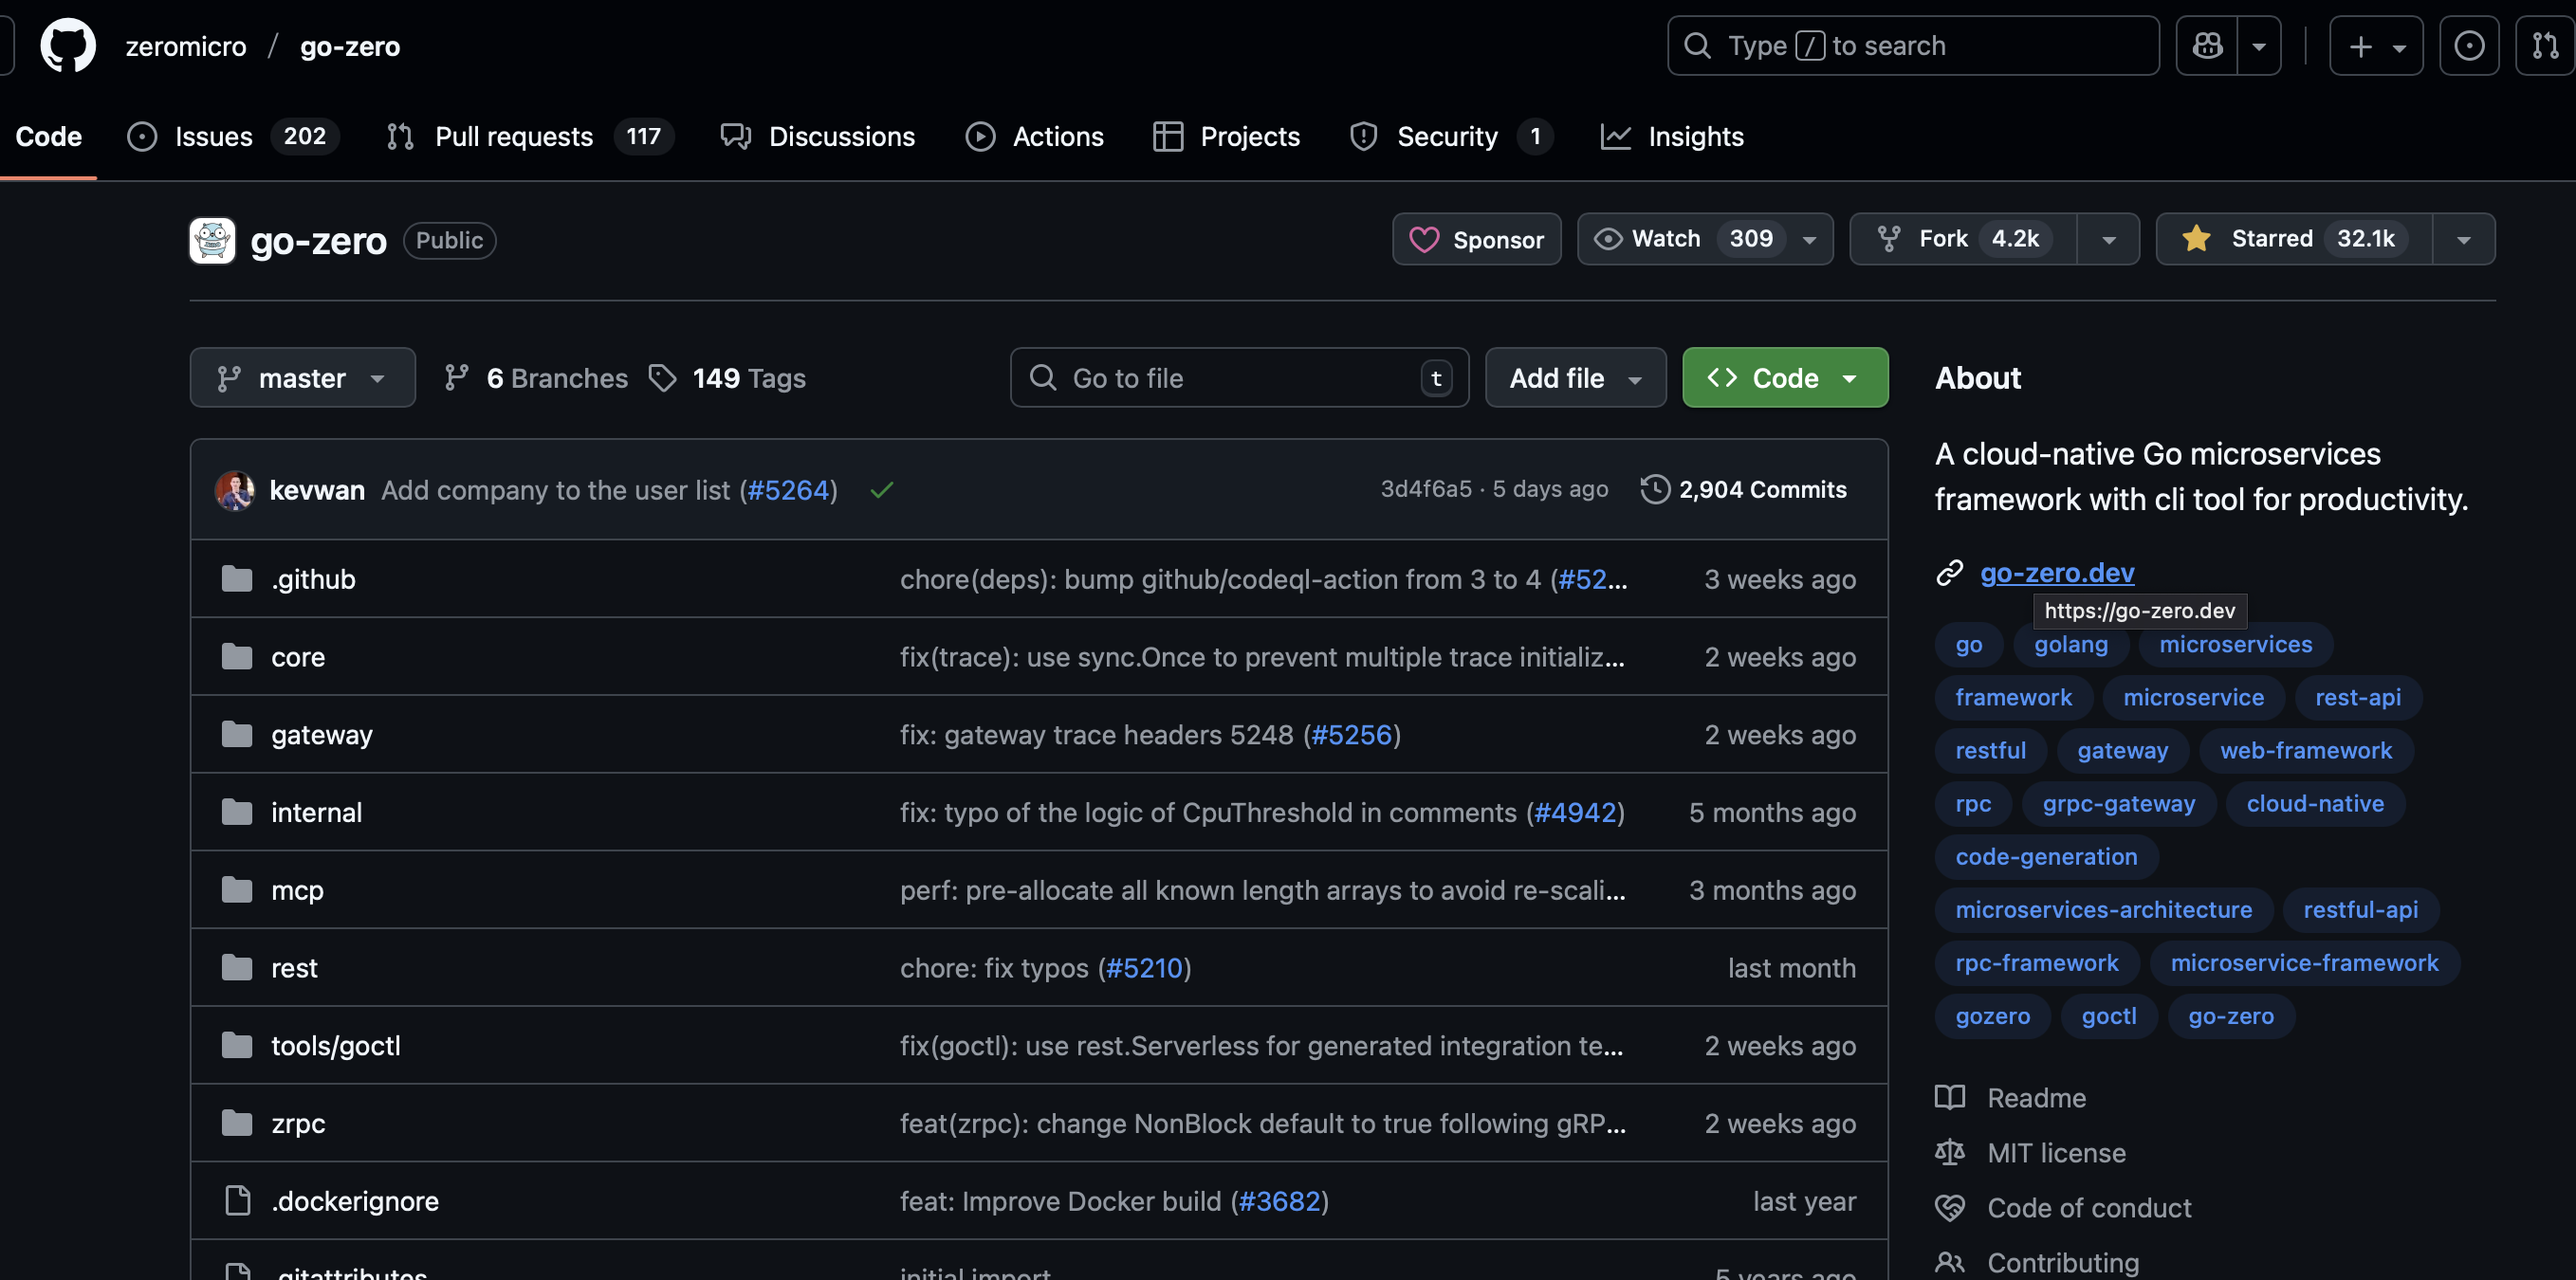Click the GitHub Octocat home logo
The width and height of the screenshot is (2576, 1280).
pos(68,46)
